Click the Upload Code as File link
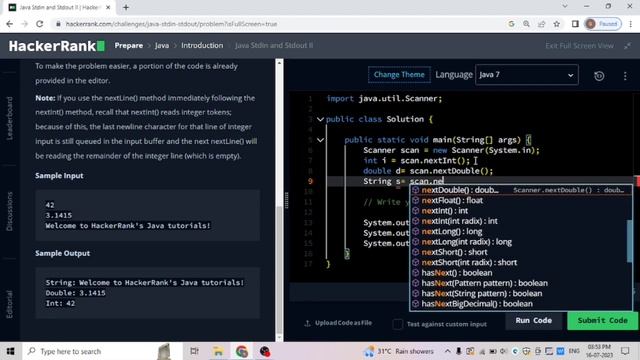640x360 pixels. point(343,323)
